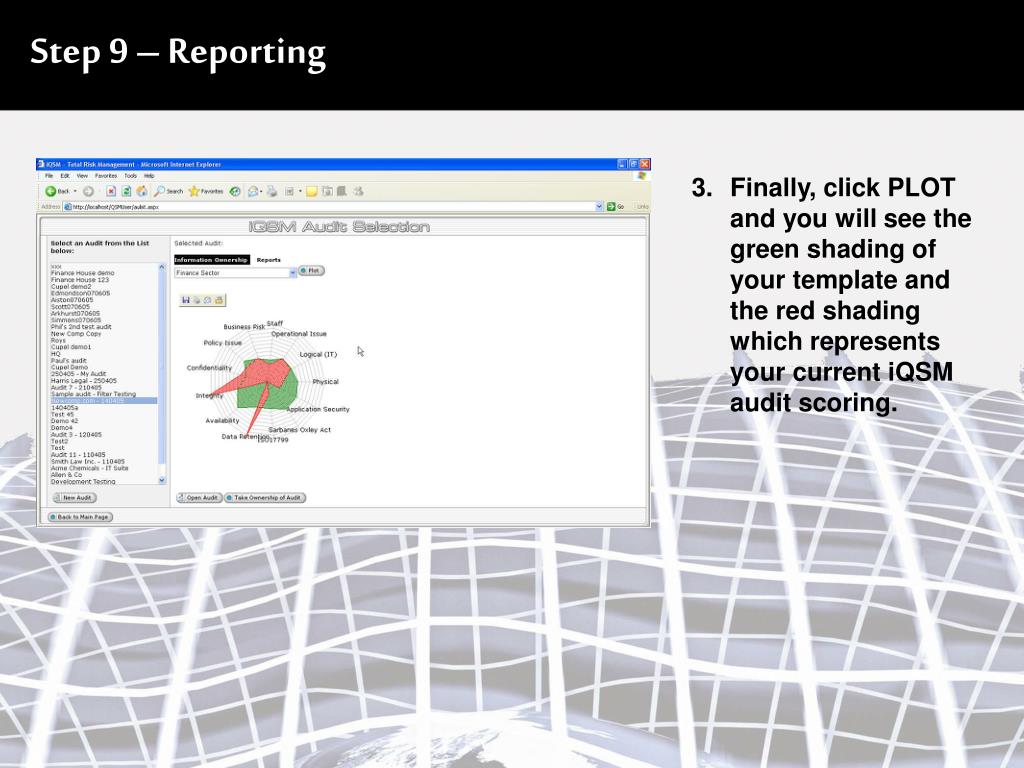Open the Help menu

149,176
